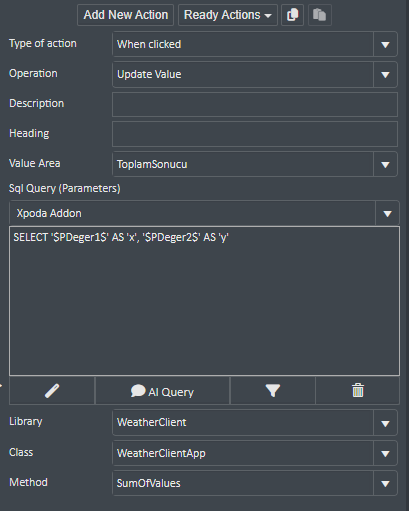Click the funnel filter icon
This screenshot has width=409, height=511.
pos(273,391)
